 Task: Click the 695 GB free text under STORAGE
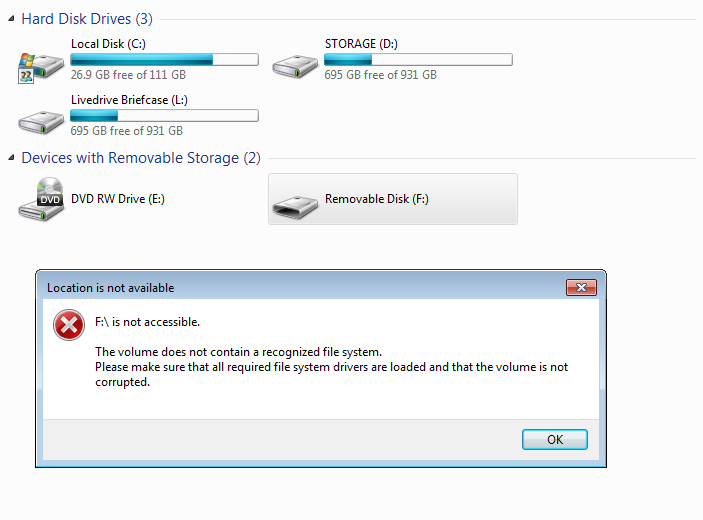[380, 75]
